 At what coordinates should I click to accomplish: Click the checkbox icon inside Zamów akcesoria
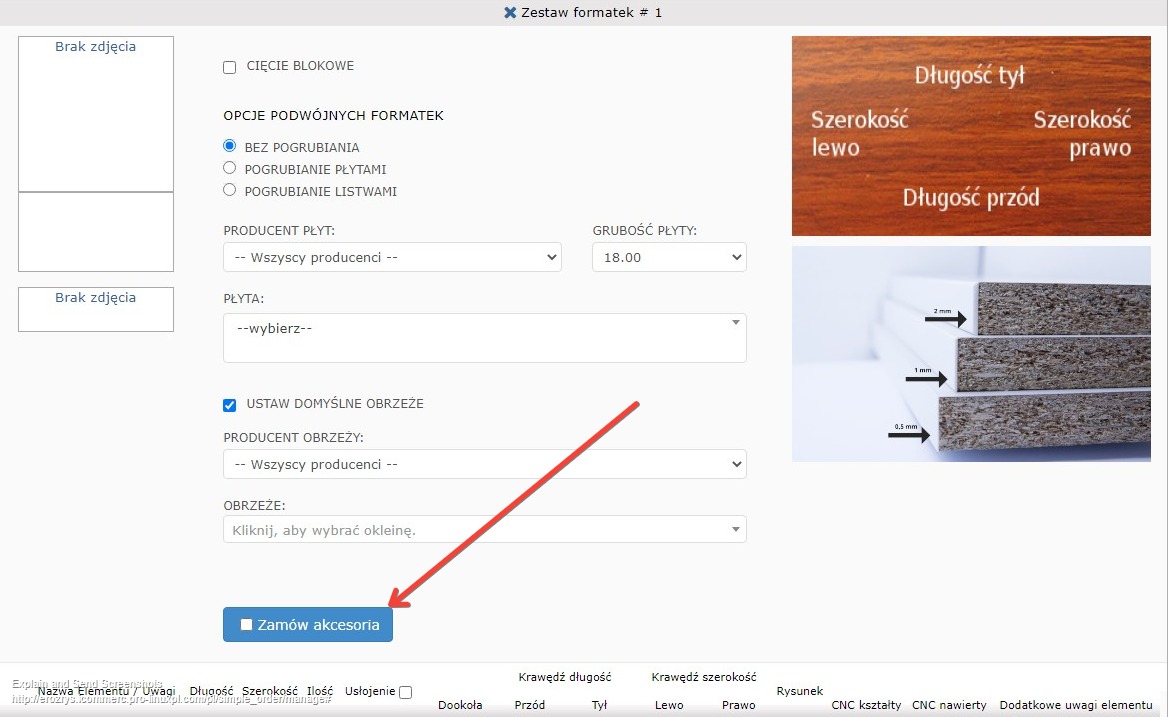click(247, 625)
